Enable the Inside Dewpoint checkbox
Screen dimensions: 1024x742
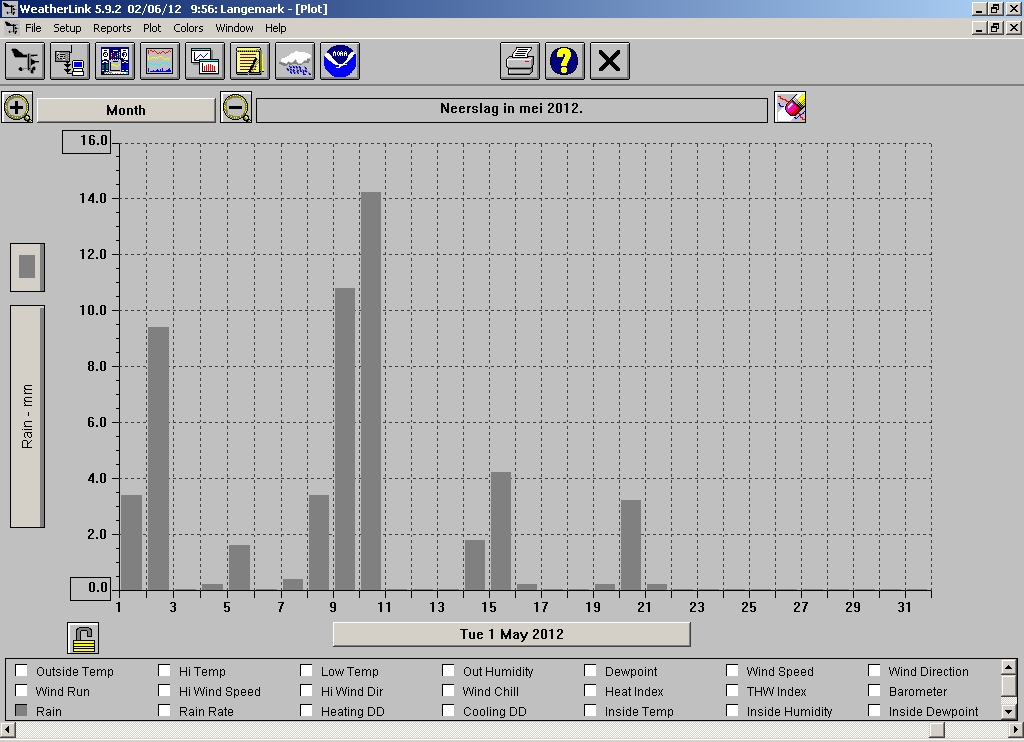pos(874,711)
